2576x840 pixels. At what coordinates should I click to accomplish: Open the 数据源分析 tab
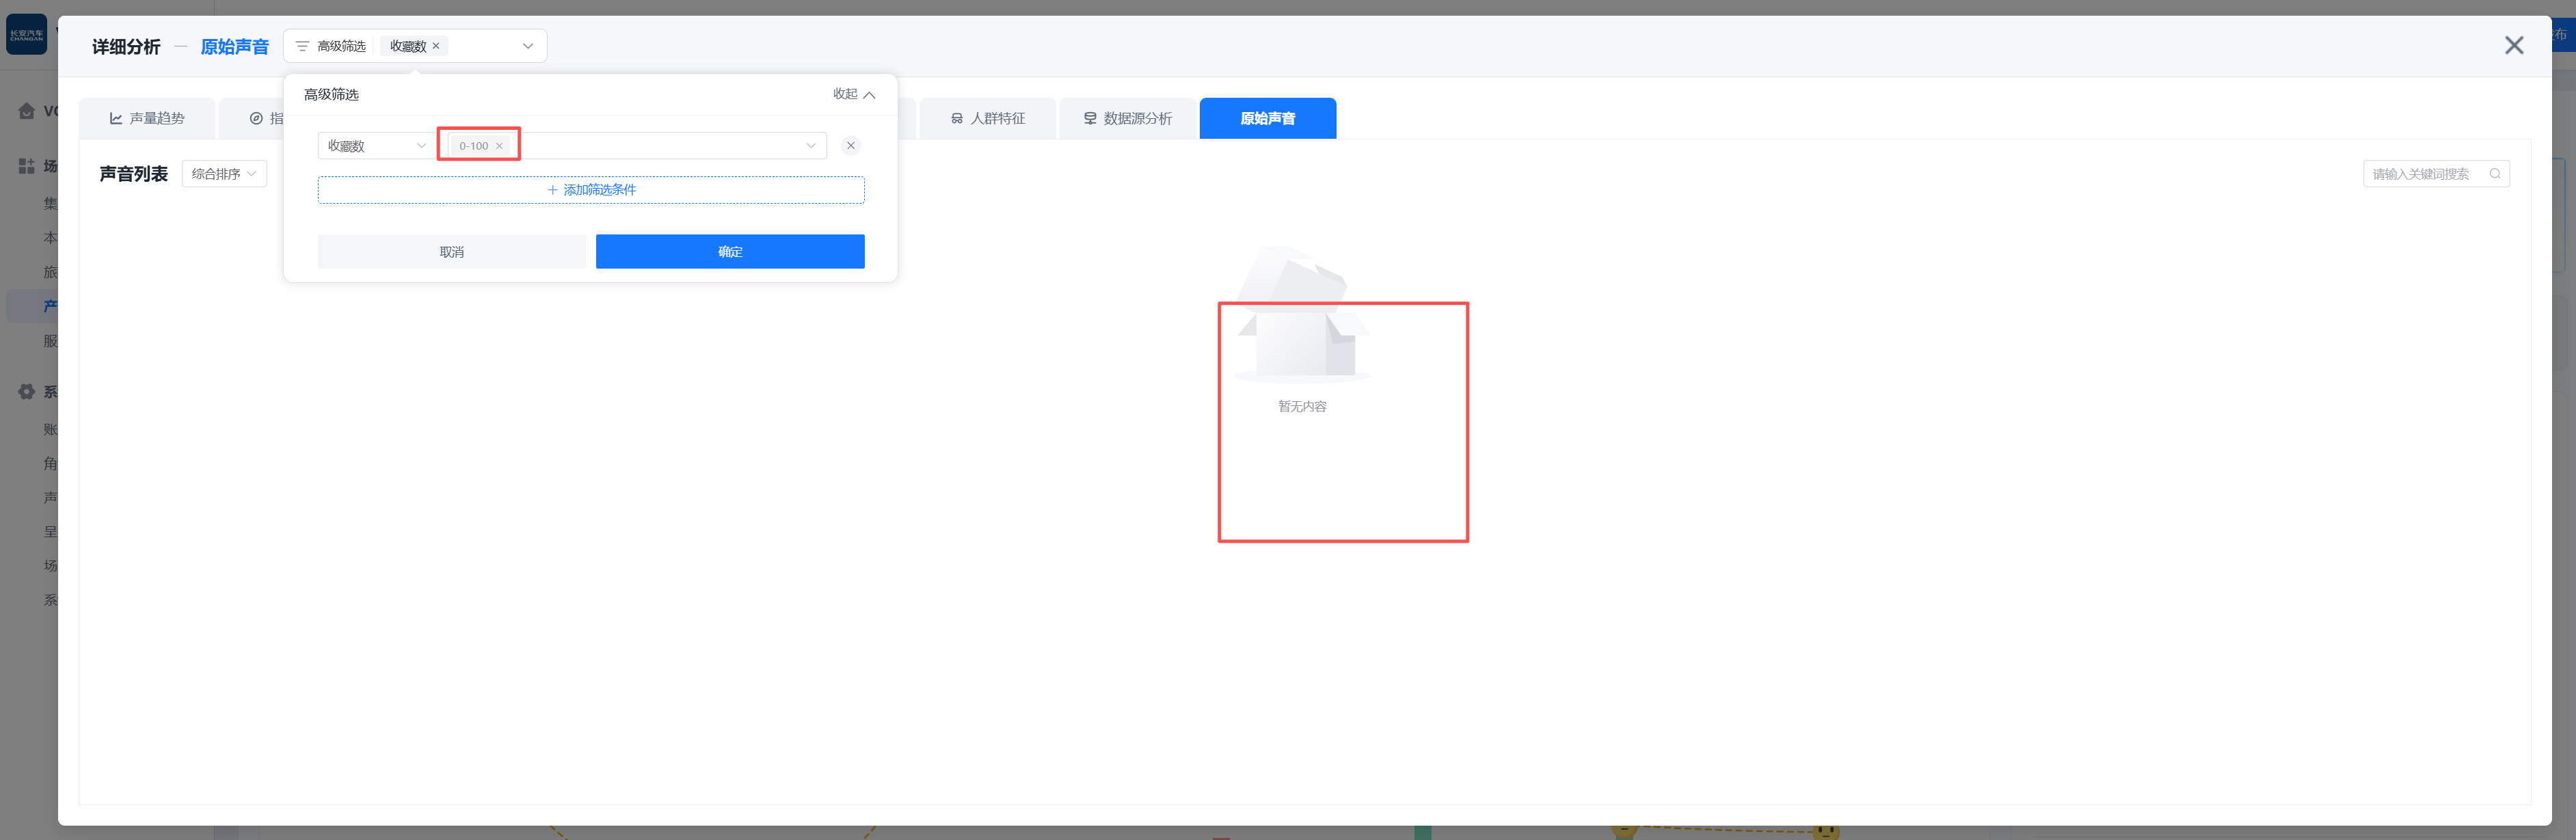tap(1127, 118)
